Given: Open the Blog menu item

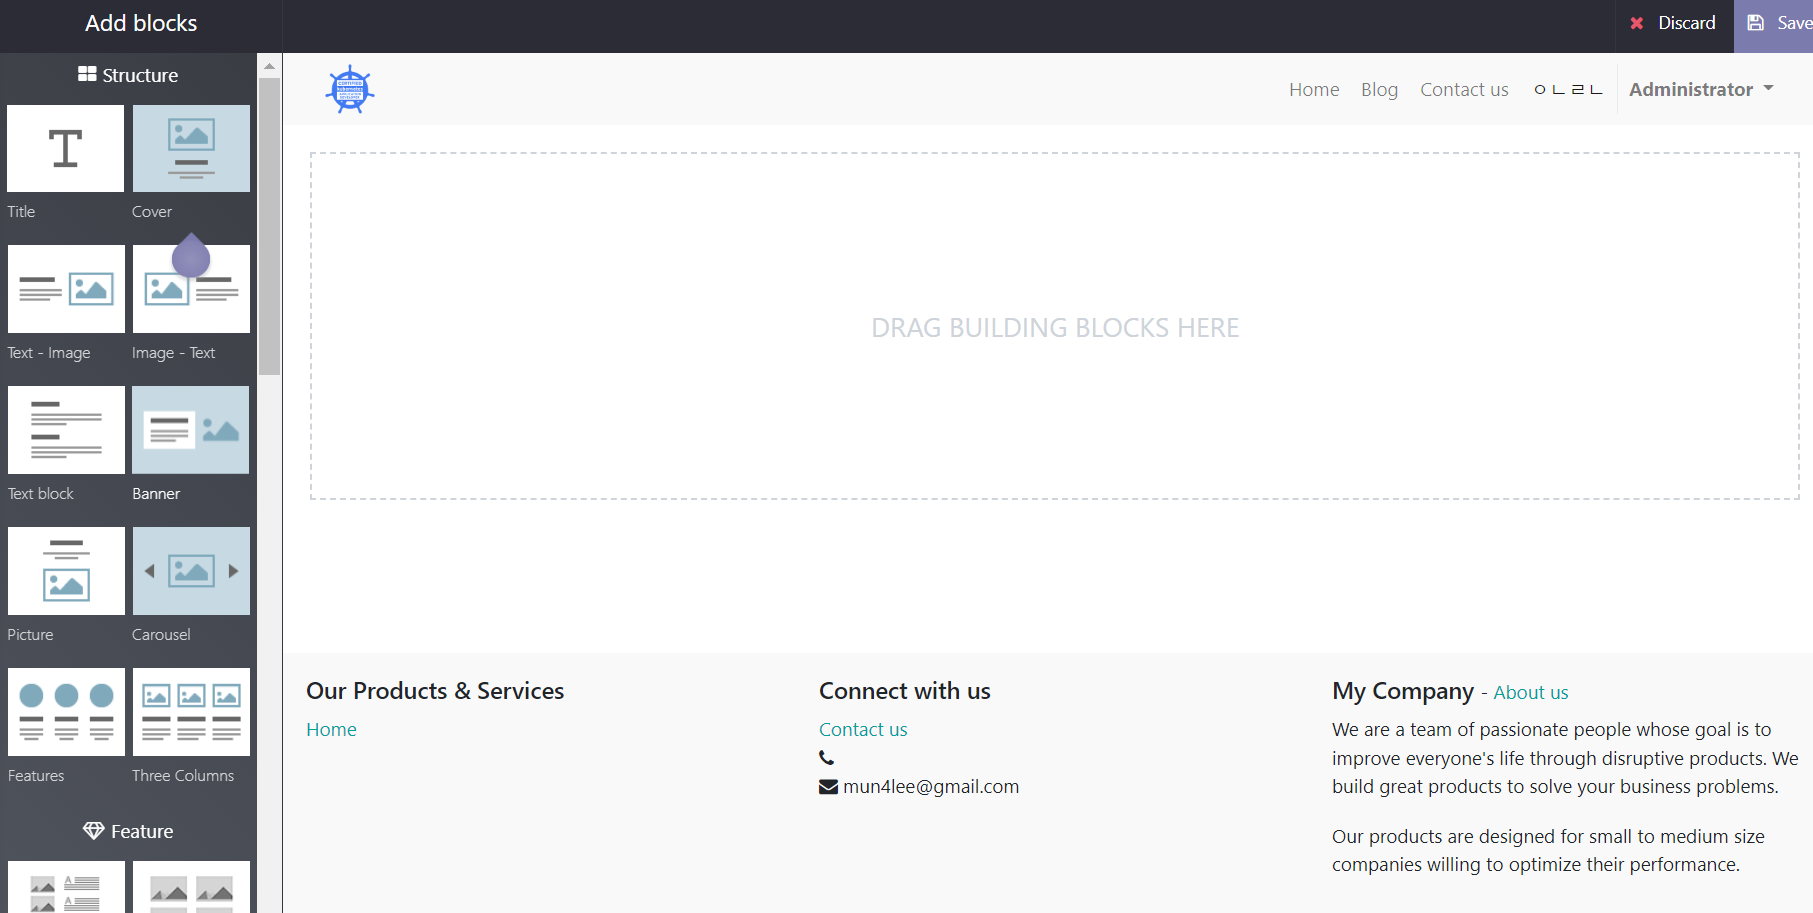Looking at the screenshot, I should (1379, 89).
